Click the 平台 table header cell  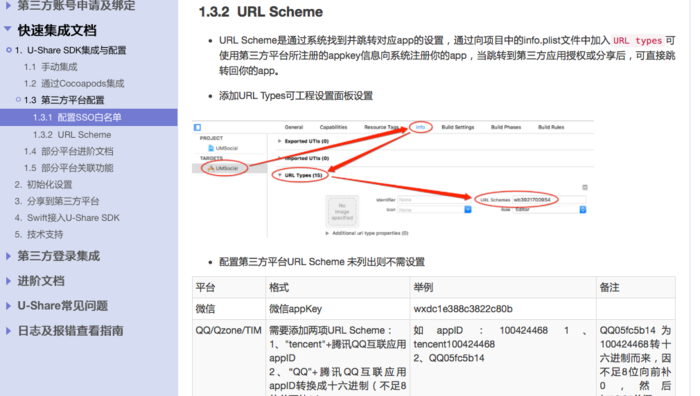coord(229,288)
